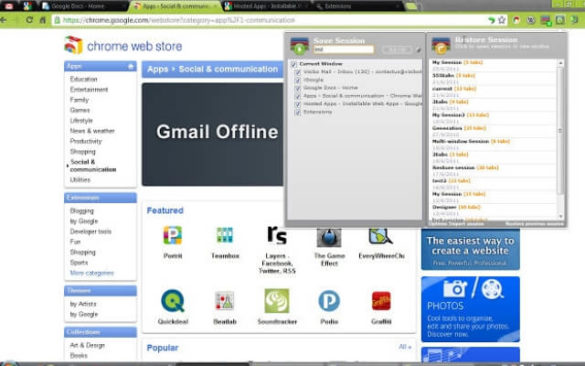Bookmark this page with the star icon
585x366 pixels.
click(502, 20)
